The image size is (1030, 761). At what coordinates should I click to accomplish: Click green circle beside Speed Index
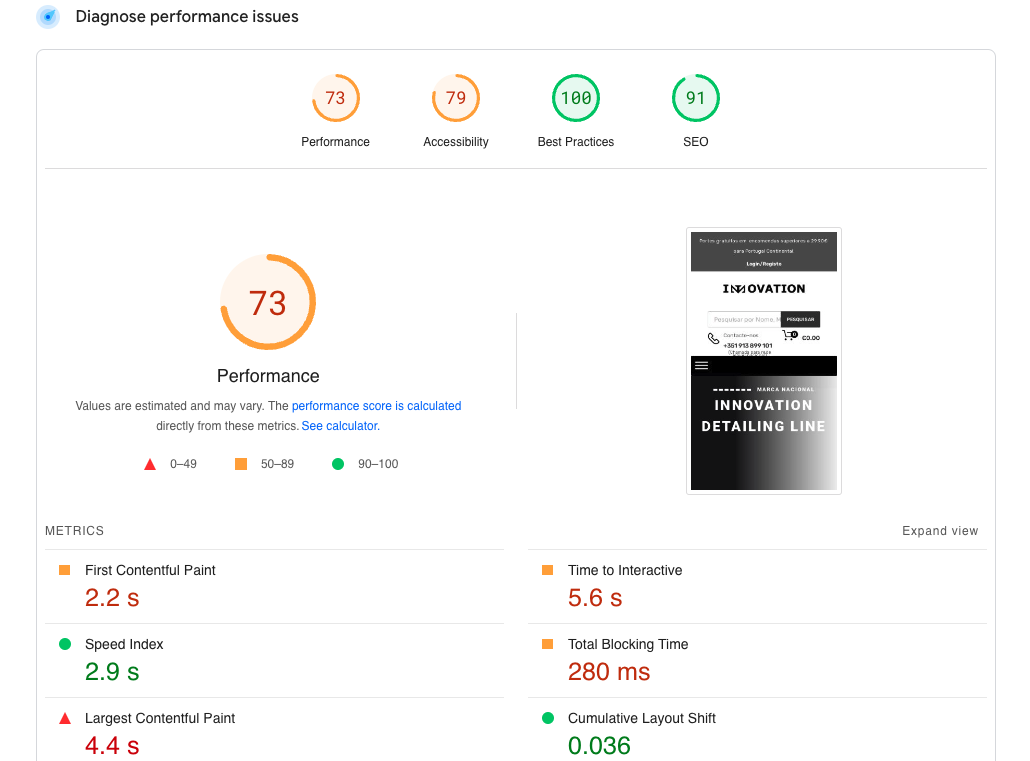tap(65, 644)
